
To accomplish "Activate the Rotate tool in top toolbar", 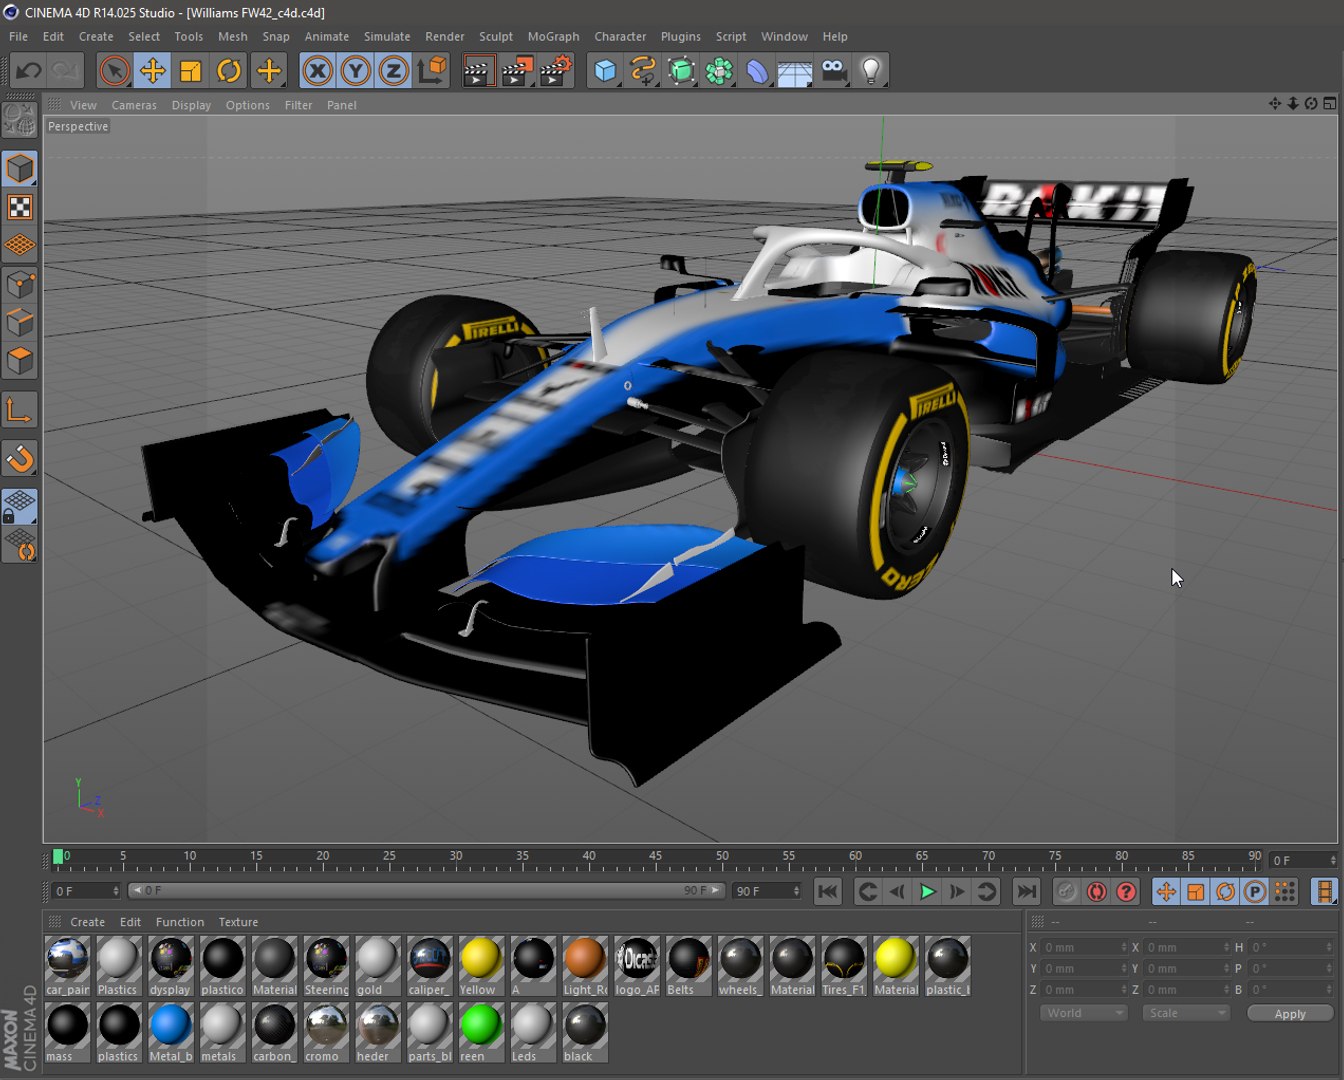I will [229, 71].
